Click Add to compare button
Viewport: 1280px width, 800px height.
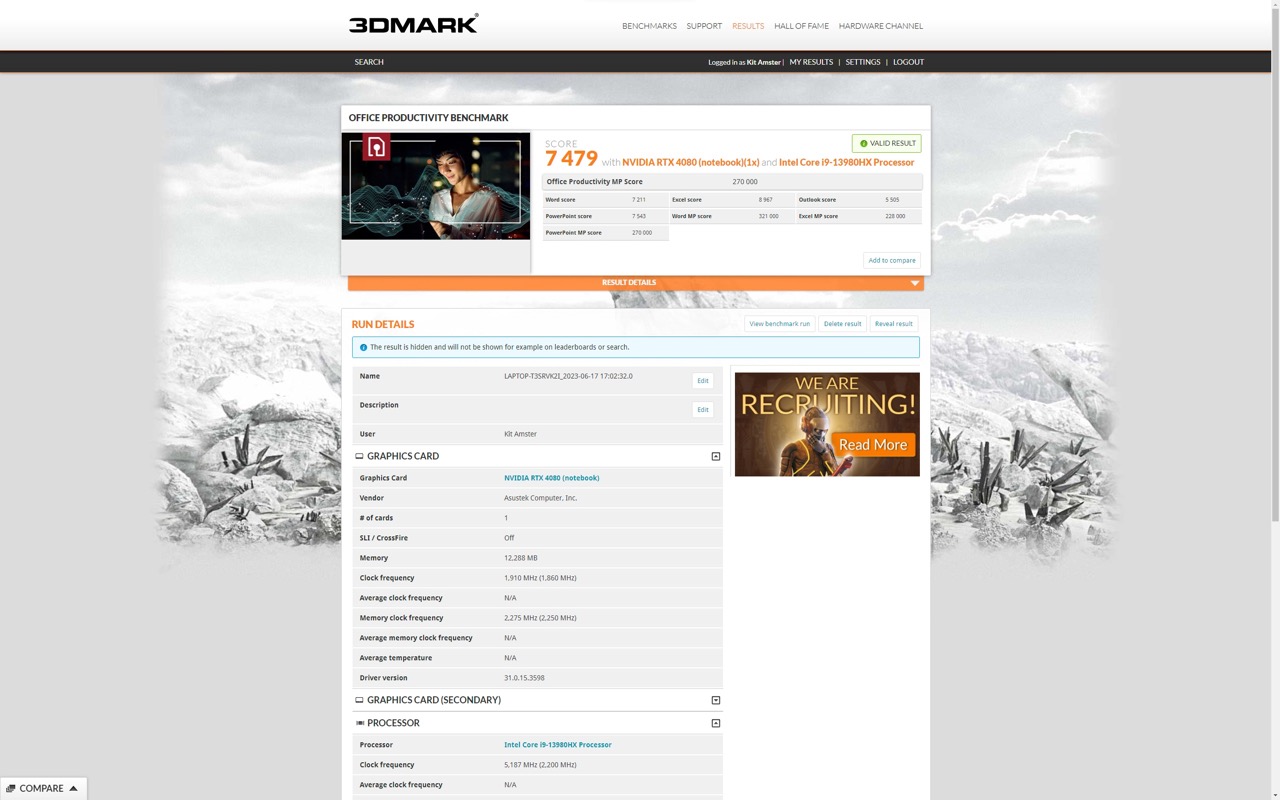click(892, 260)
